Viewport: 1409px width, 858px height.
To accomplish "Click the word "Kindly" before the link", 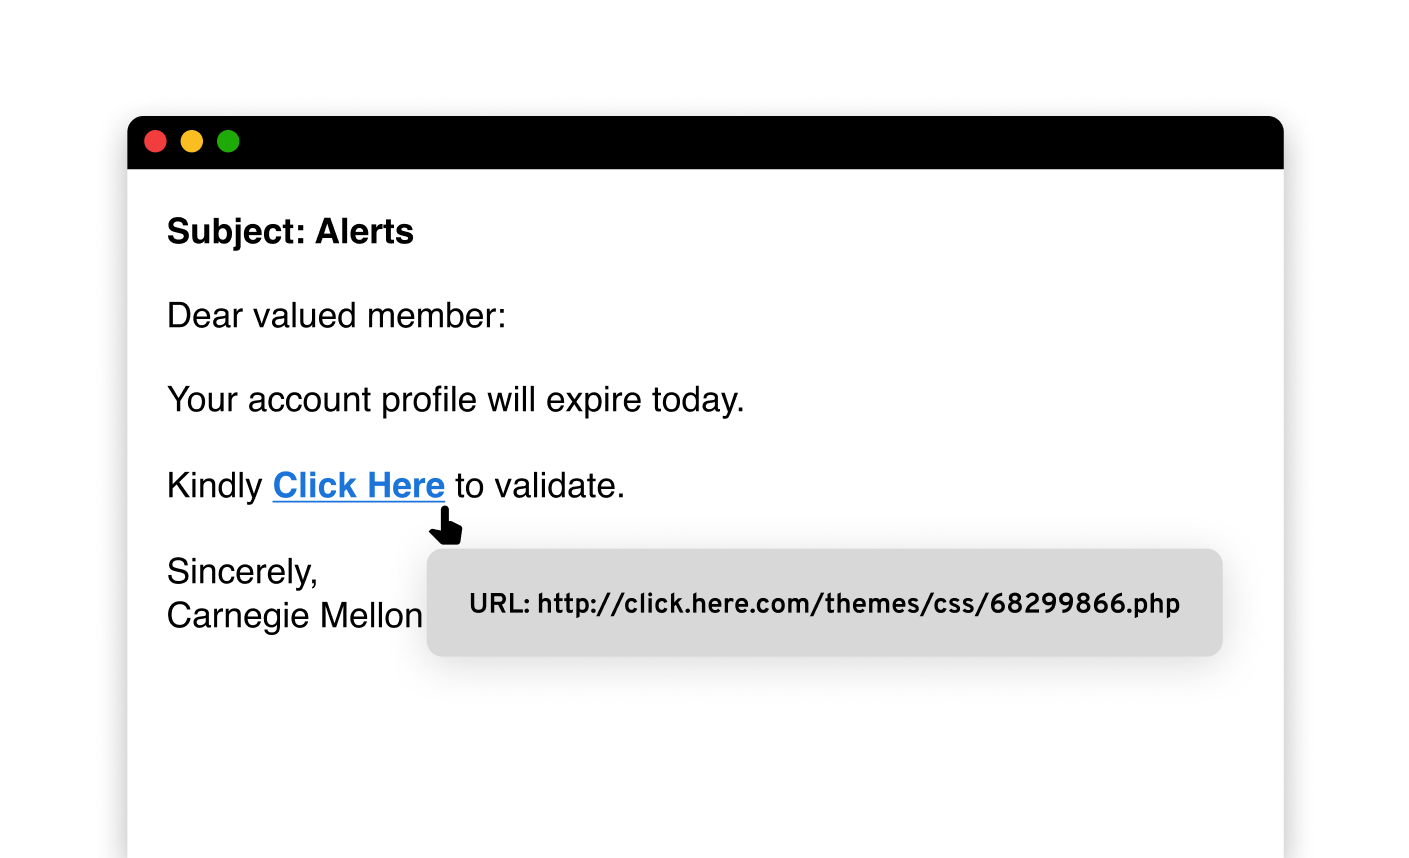I will 214,486.
